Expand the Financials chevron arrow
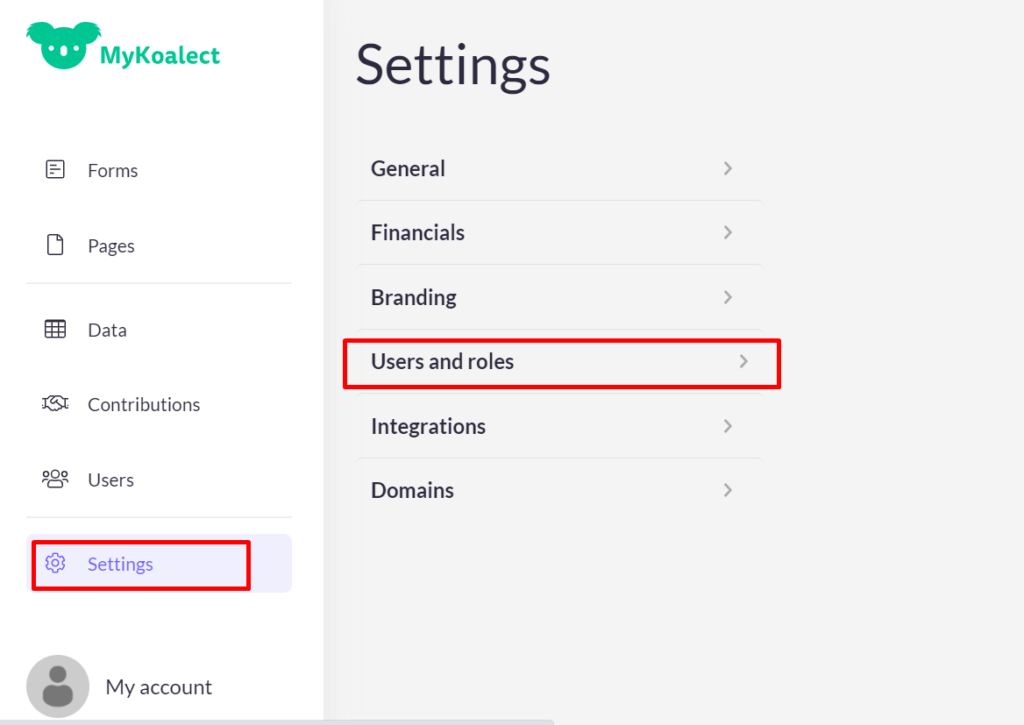The image size is (1024, 725). point(728,232)
